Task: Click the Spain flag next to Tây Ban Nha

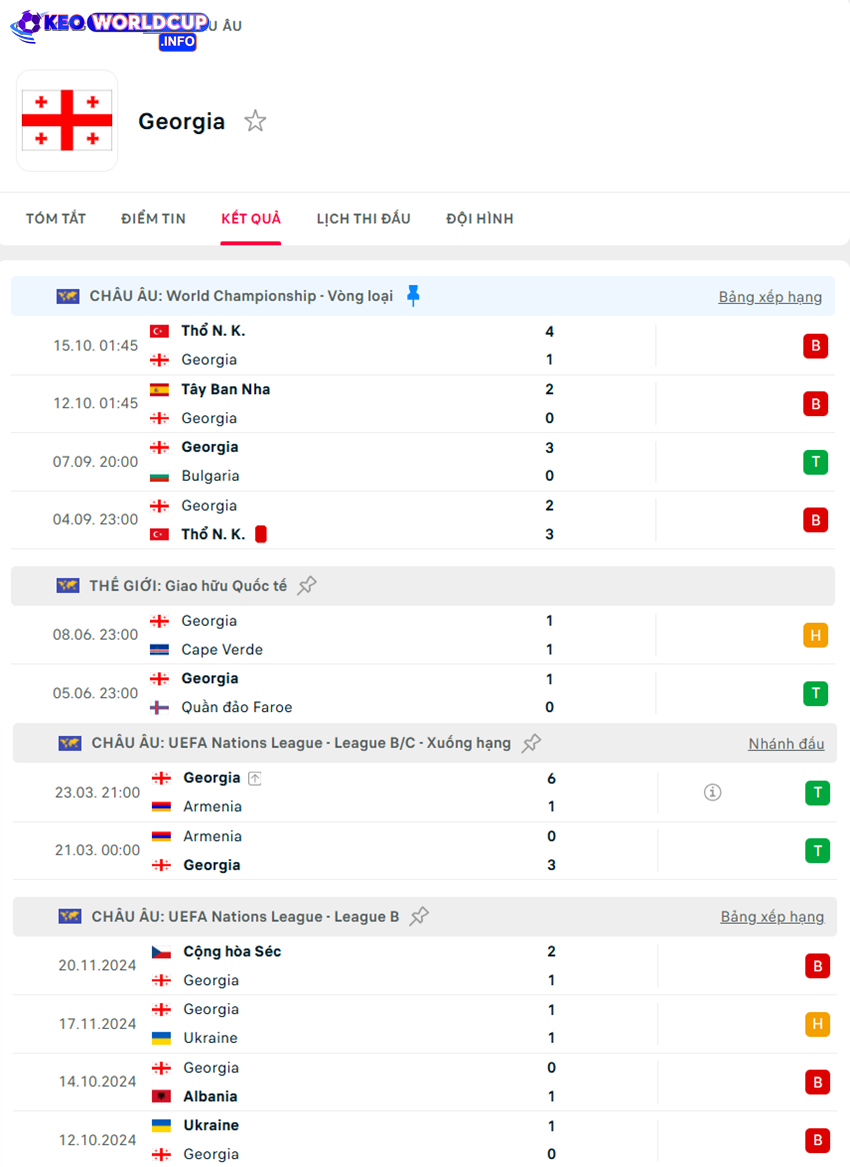Action: 159,389
